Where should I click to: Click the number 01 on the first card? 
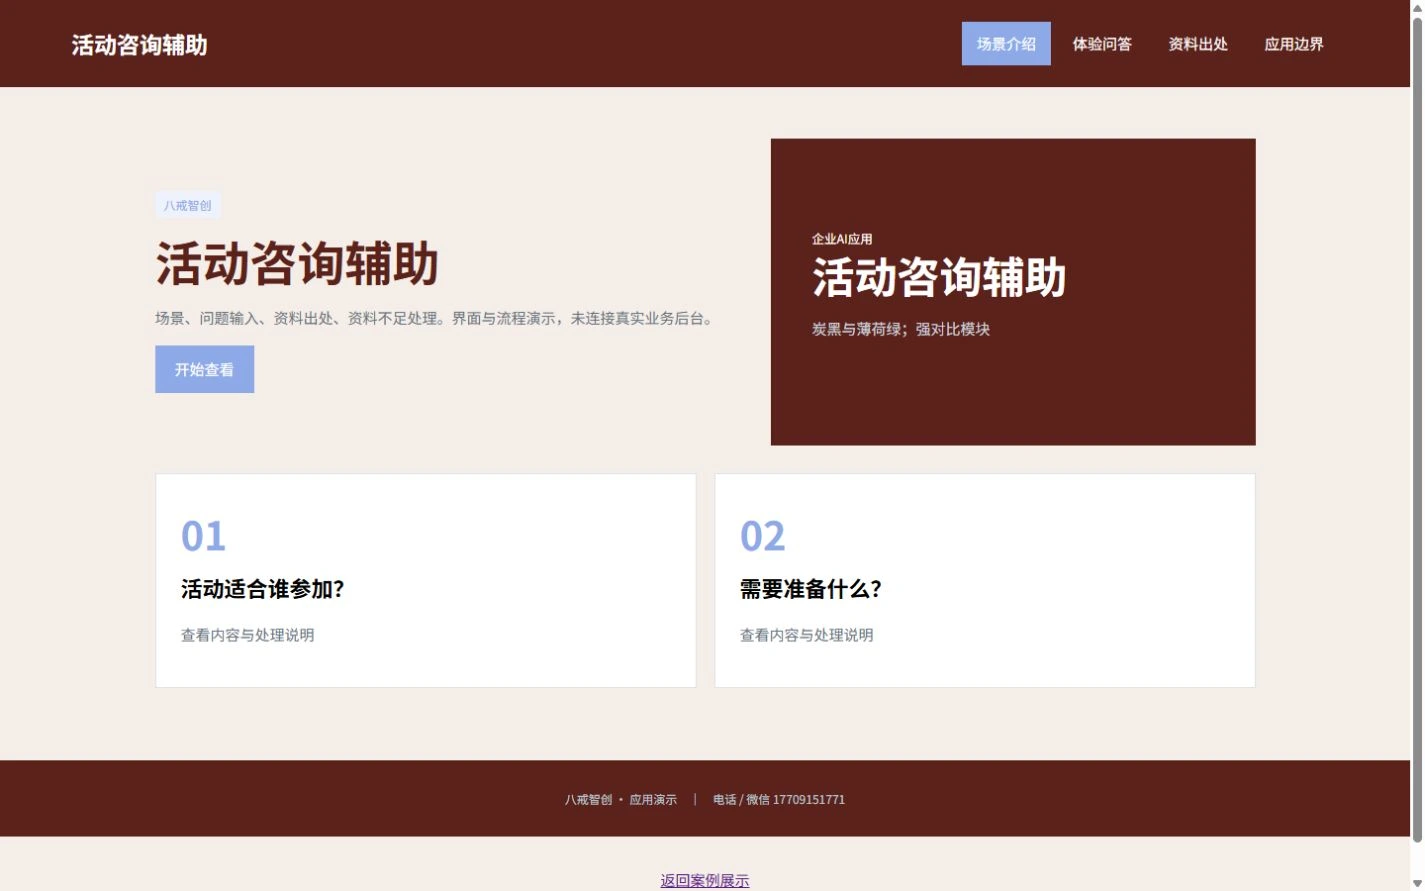click(203, 536)
